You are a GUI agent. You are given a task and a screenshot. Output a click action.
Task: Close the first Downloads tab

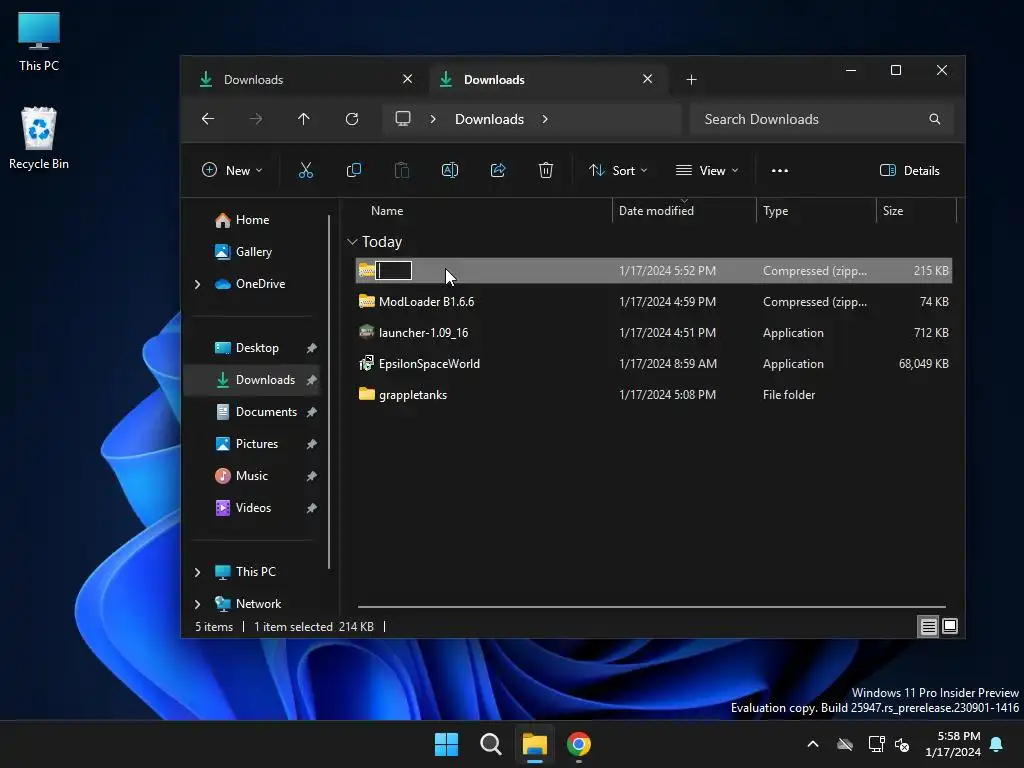(x=408, y=79)
